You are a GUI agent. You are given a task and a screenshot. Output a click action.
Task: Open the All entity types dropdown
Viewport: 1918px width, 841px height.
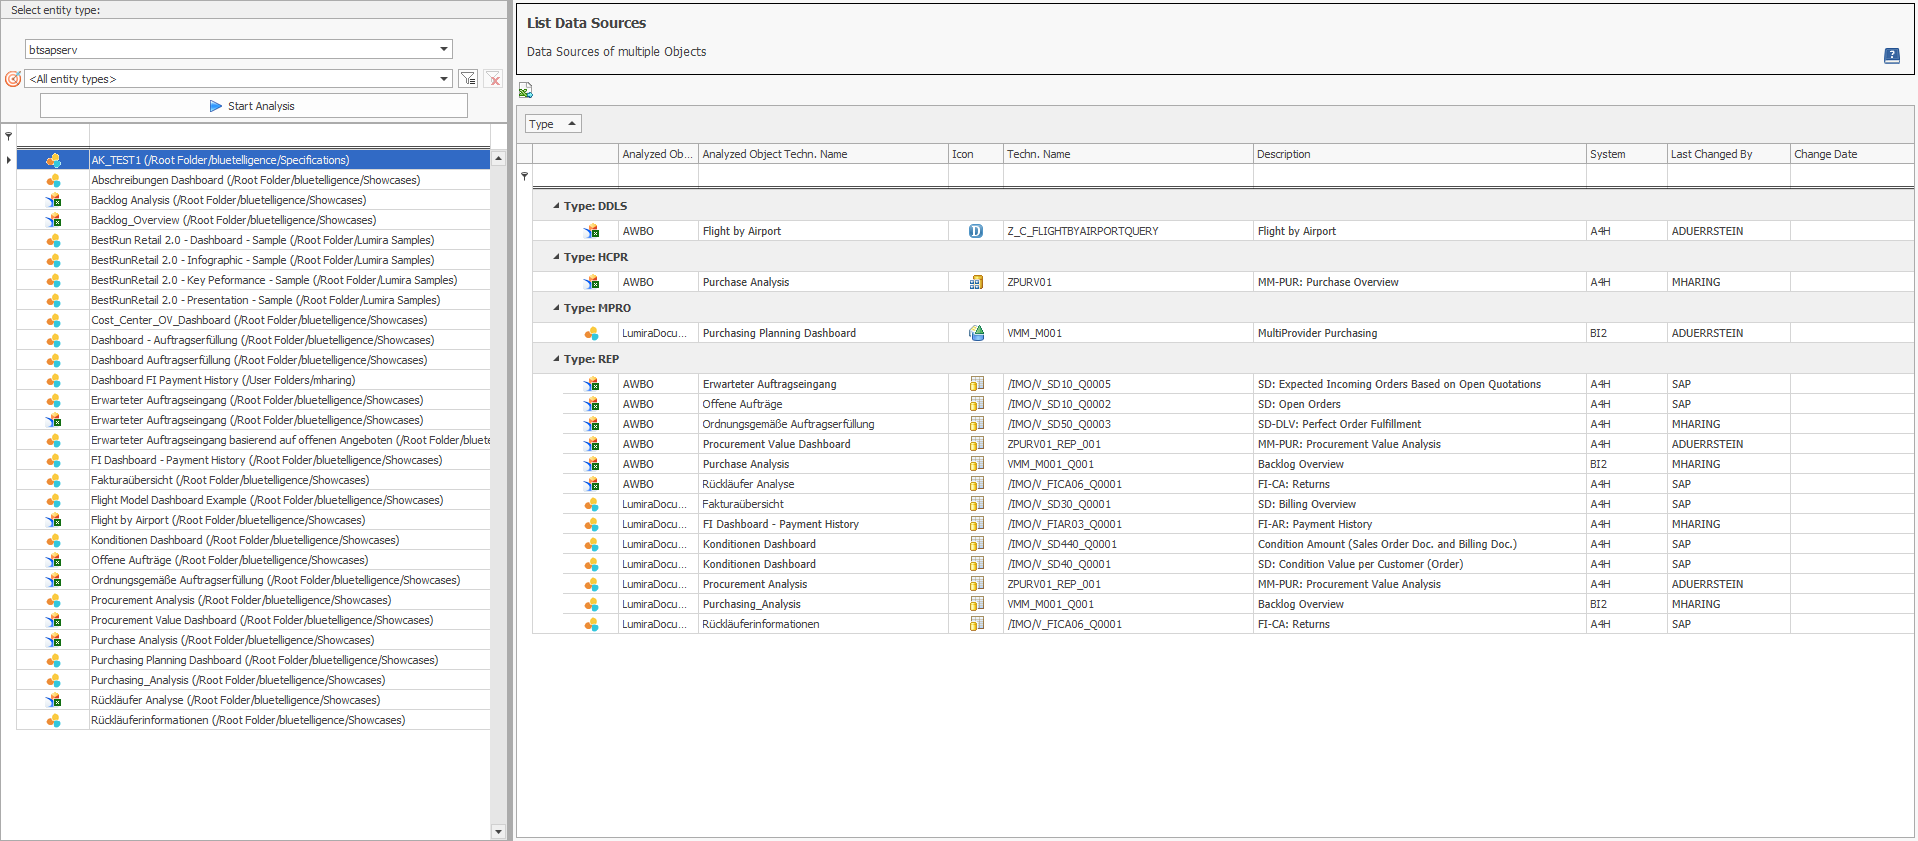(444, 79)
